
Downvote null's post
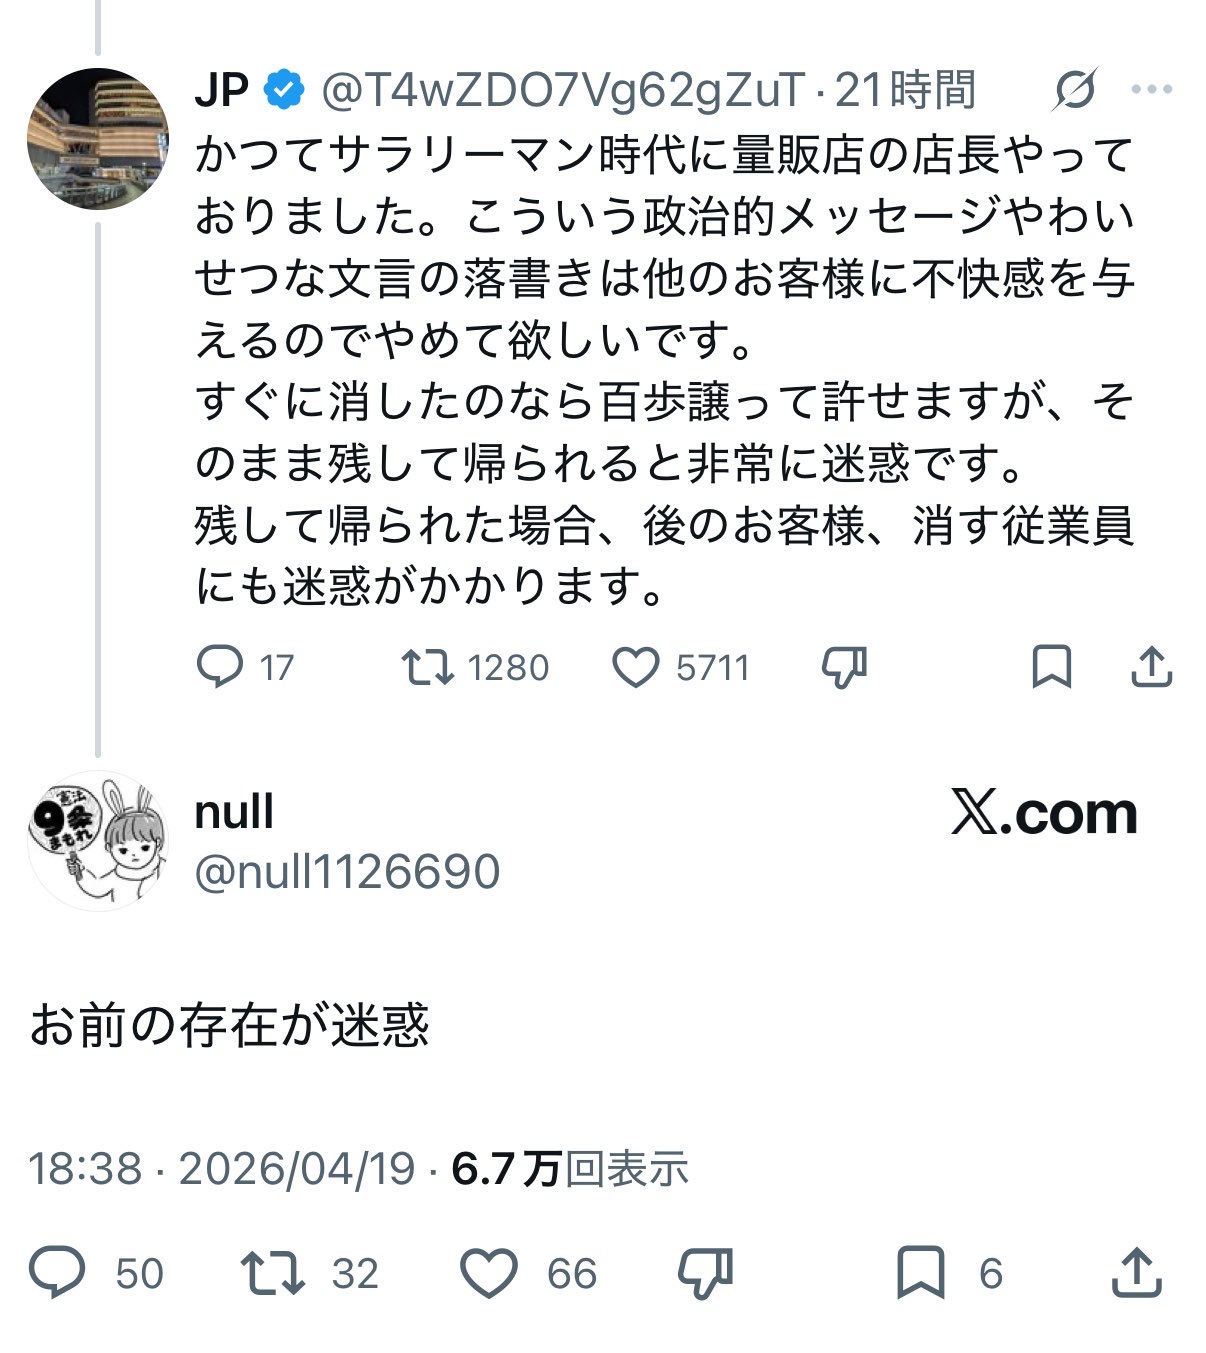pos(705,1272)
